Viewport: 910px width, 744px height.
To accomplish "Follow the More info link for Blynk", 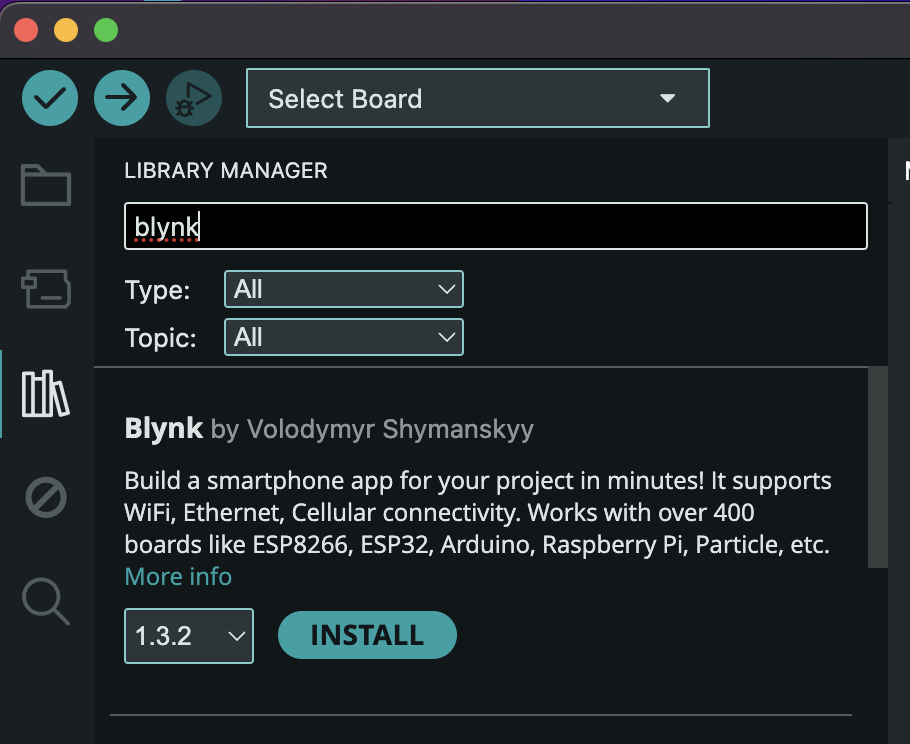I will click(178, 577).
